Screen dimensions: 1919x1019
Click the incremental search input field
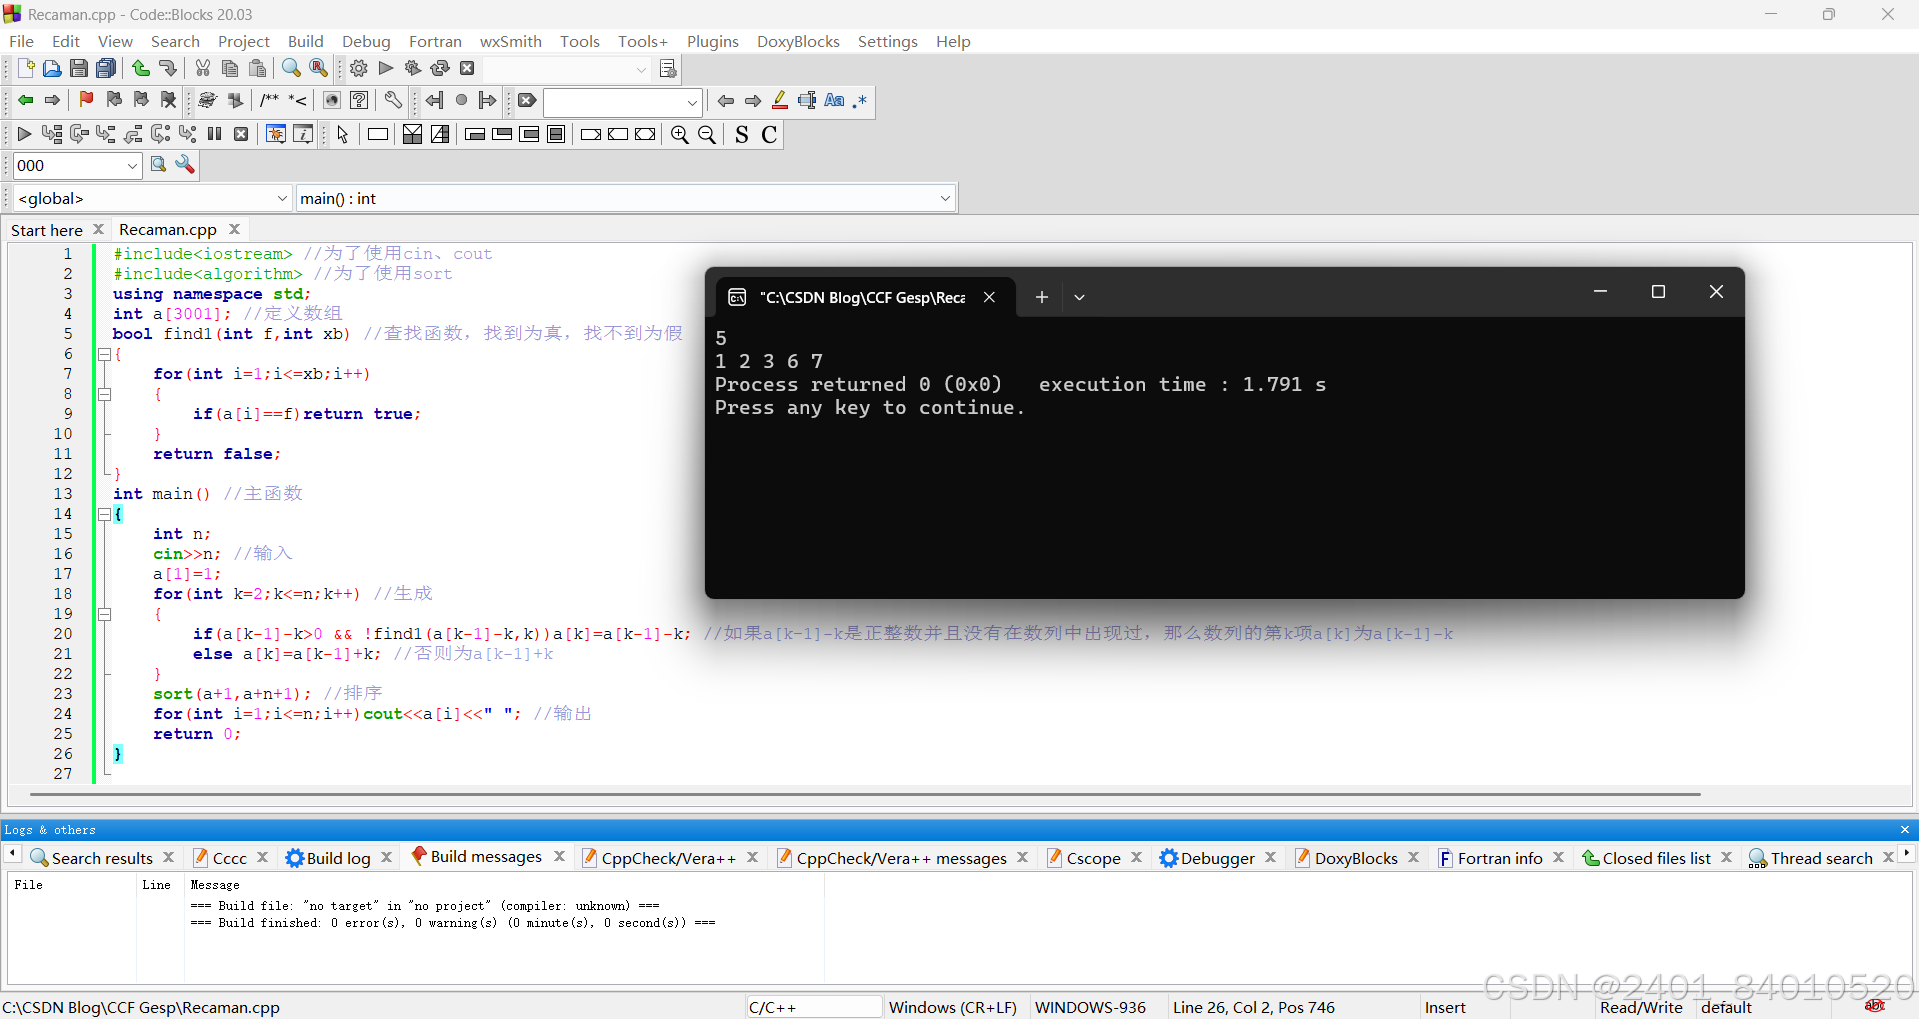[x=621, y=101]
